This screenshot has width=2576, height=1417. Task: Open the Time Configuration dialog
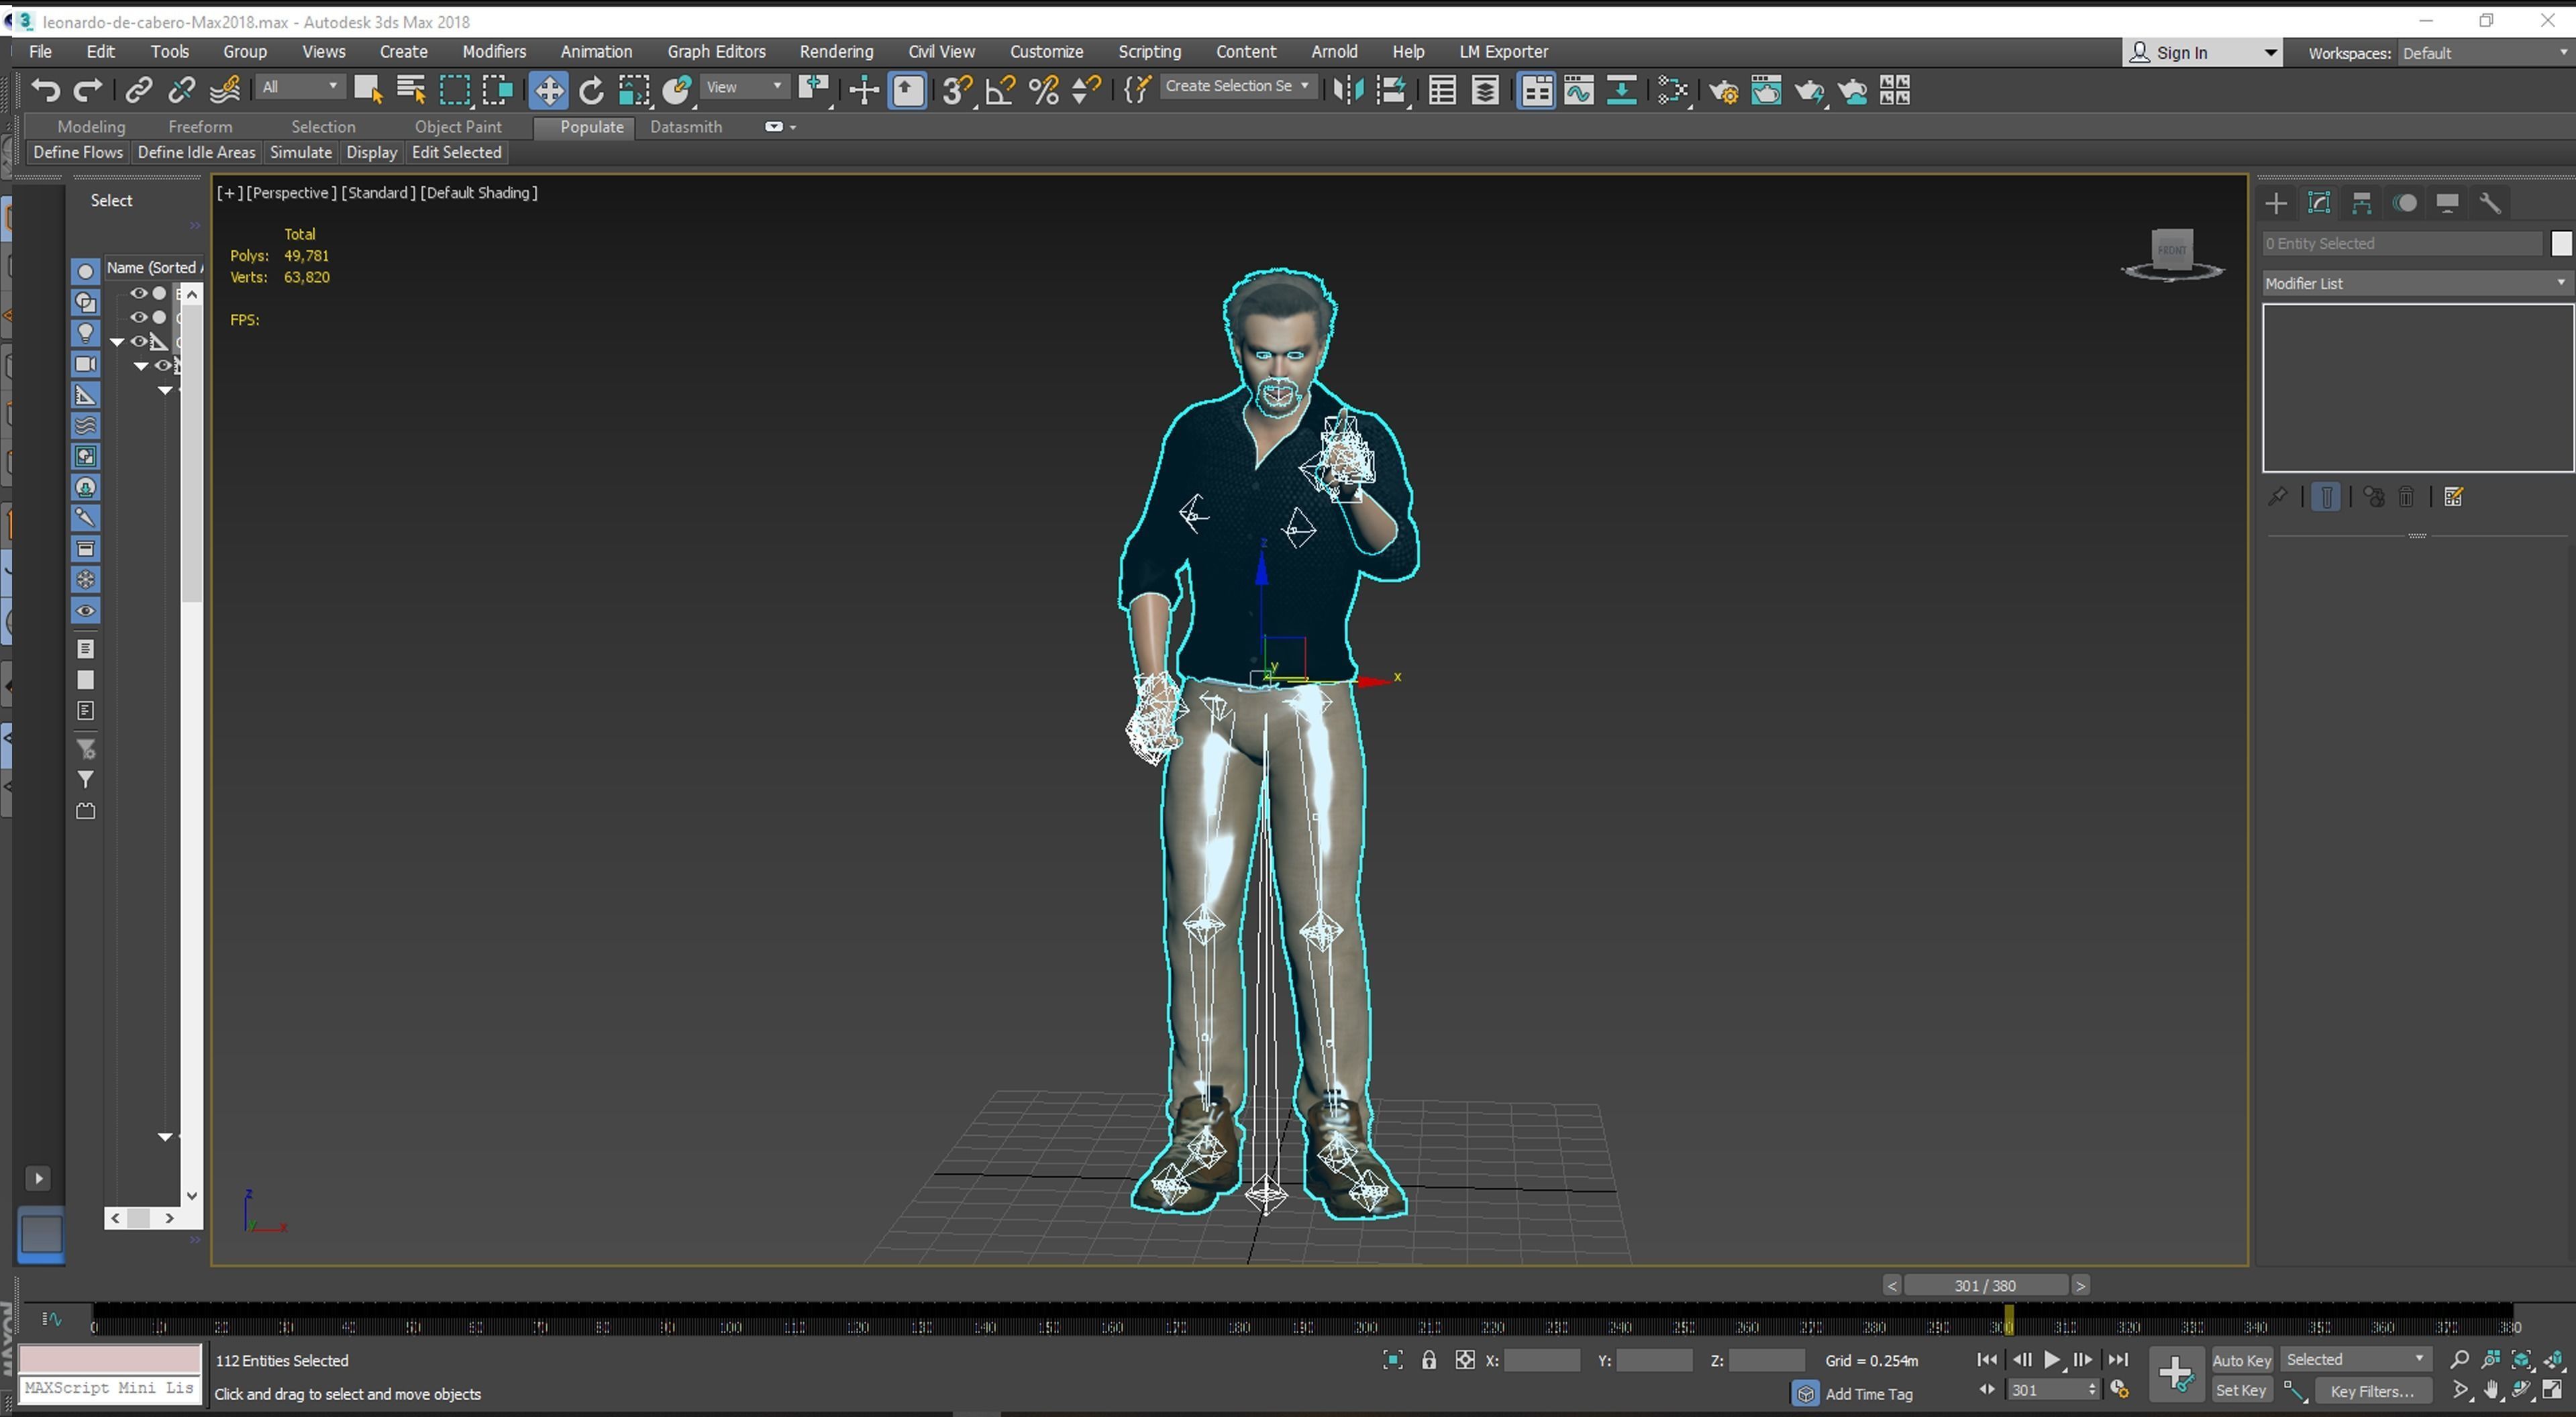pyautogui.click(x=2119, y=1390)
